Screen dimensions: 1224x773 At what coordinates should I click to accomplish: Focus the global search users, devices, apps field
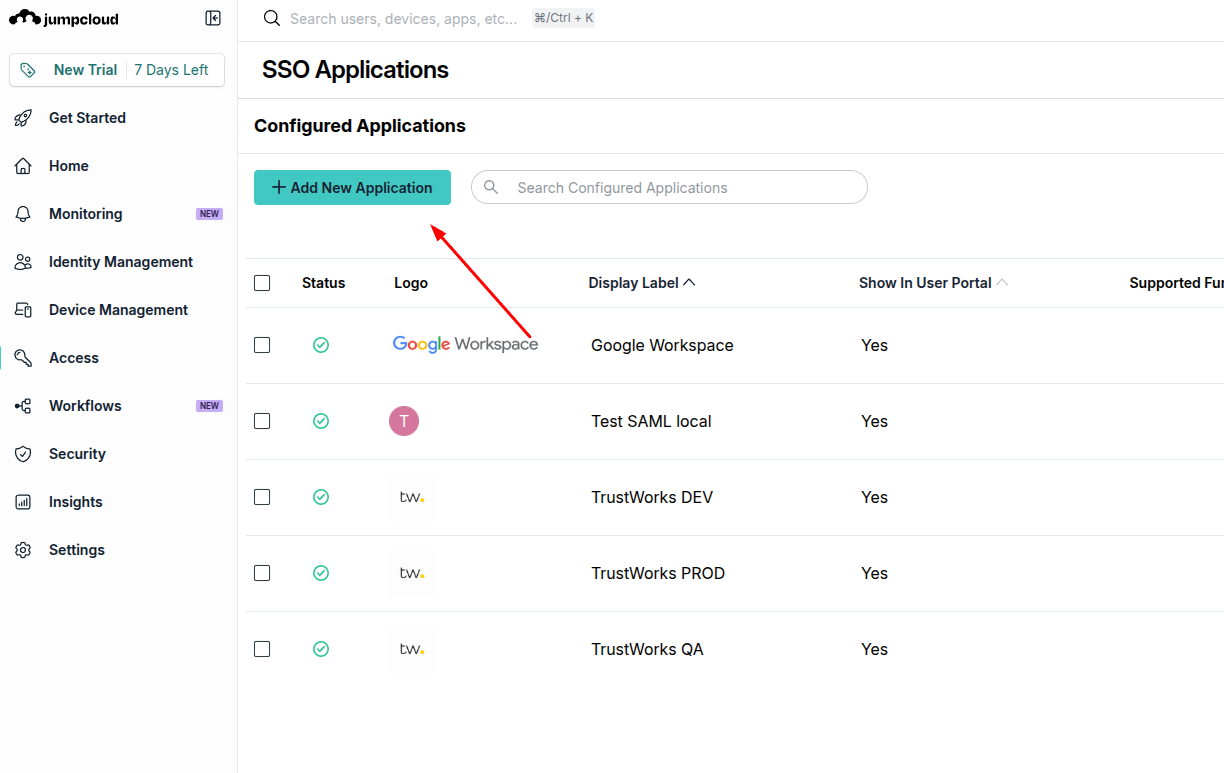[x=404, y=18]
